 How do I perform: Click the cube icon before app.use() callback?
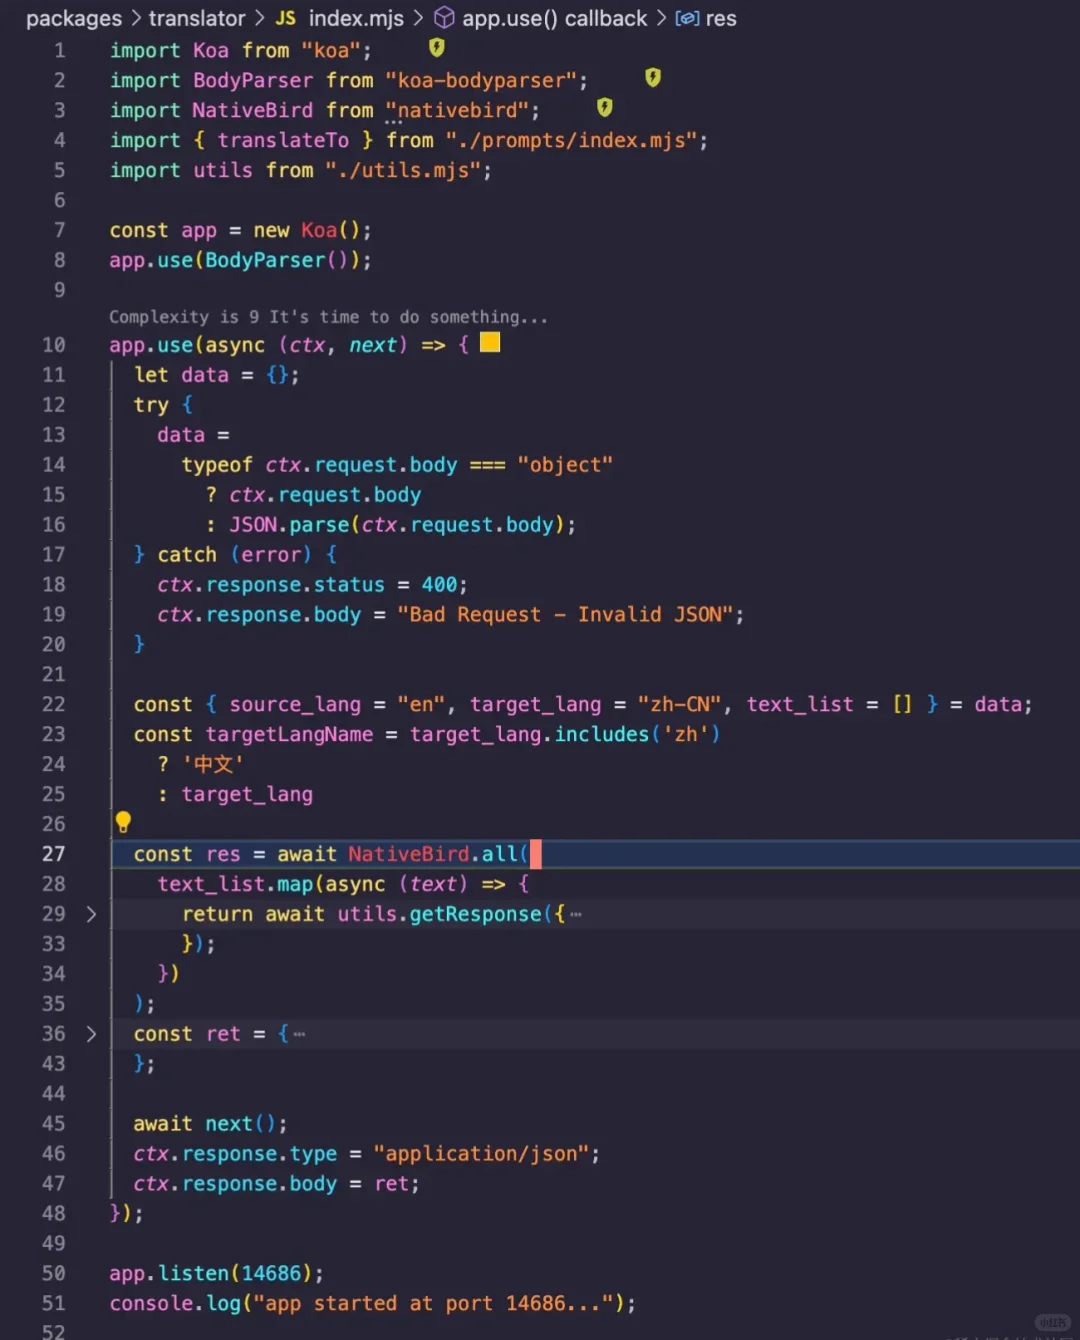click(444, 18)
